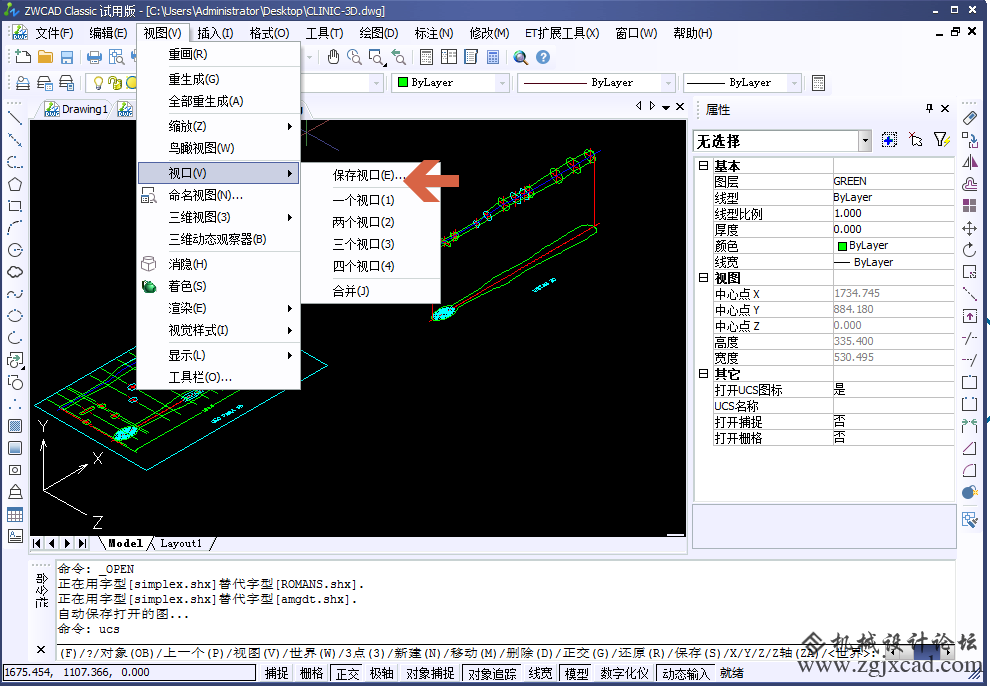Screen dimensions: 990x686
Task: Open the 修改(M) menu
Action: (x=489, y=33)
